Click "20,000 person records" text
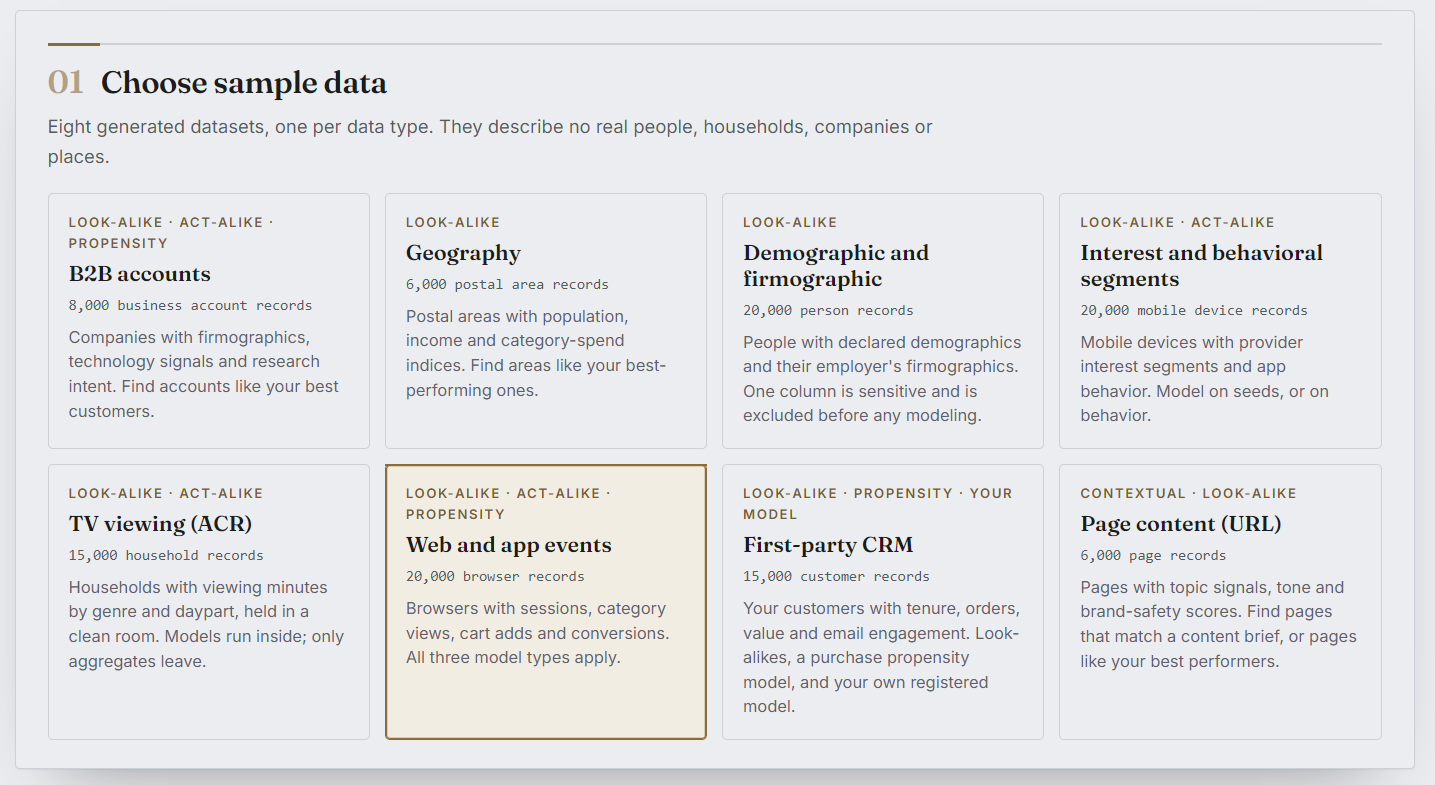The image size is (1435, 785). [828, 311]
